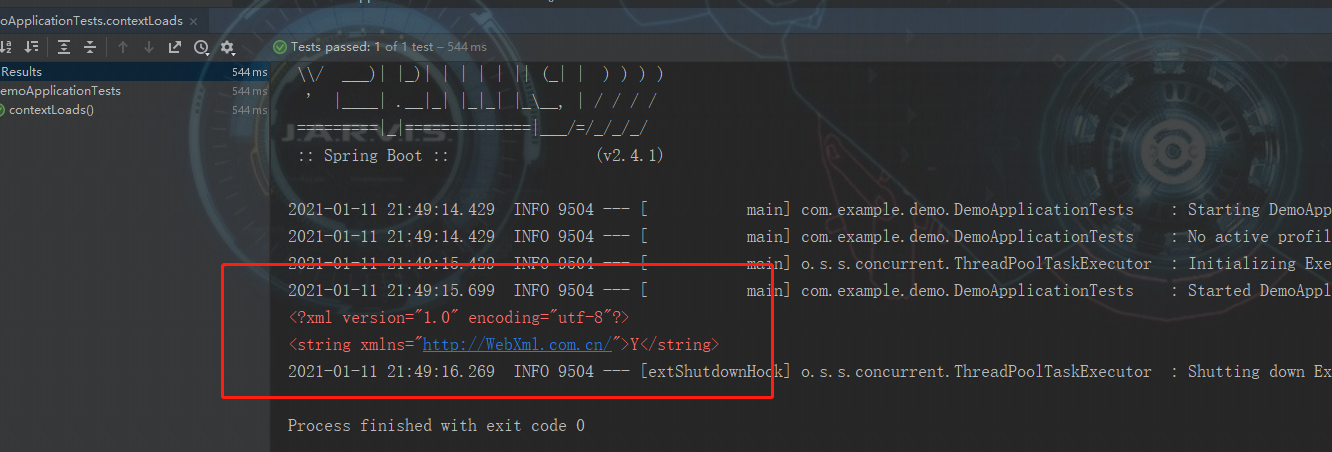The height and width of the screenshot is (452, 1332).
Task: Sort test results by duration
Action: pos(32,47)
